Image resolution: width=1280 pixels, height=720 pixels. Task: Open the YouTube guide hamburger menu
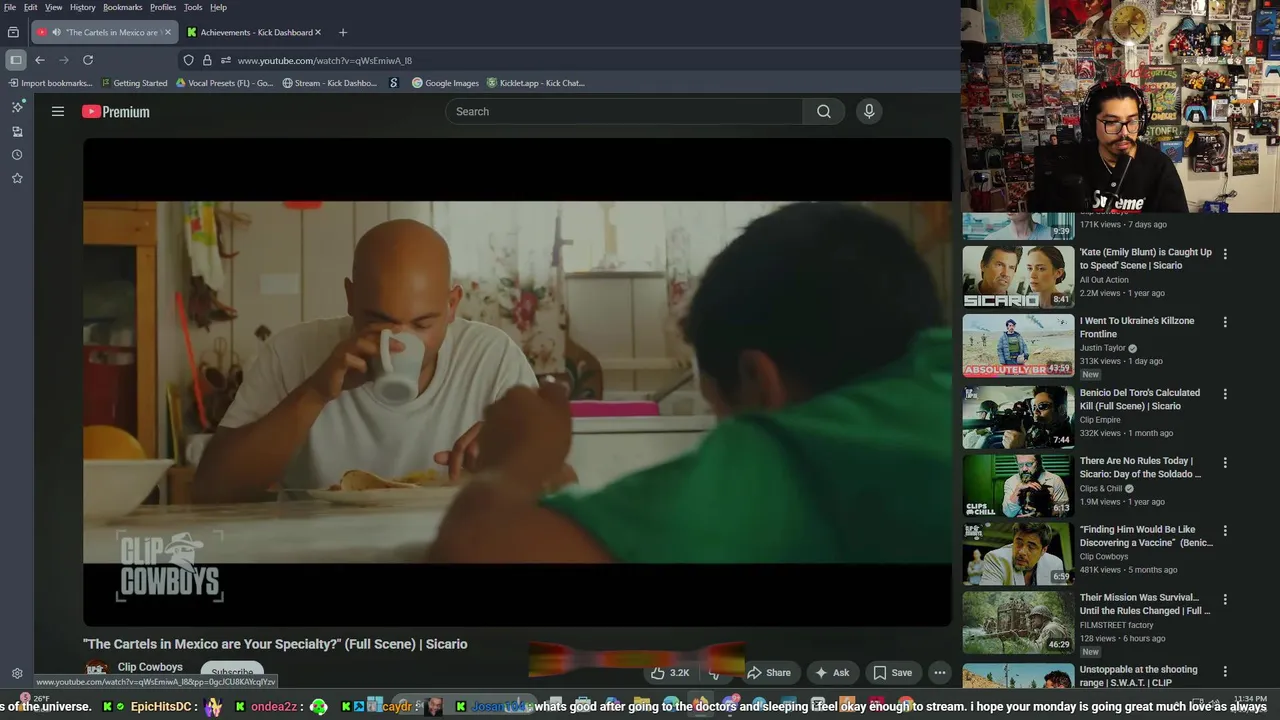[58, 112]
